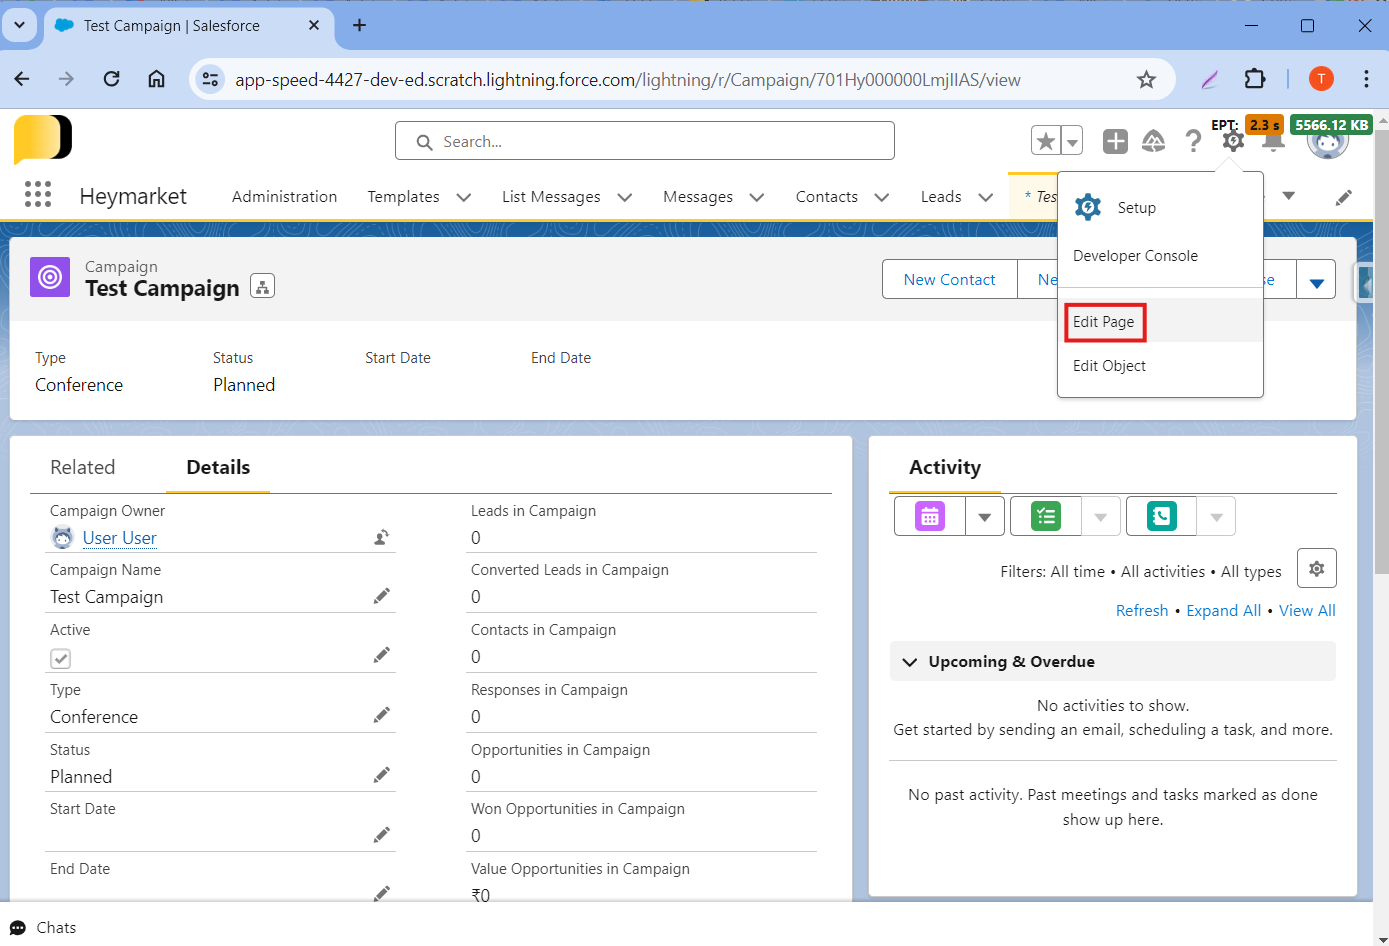Image resolution: width=1389 pixels, height=946 pixels.
Task: Bookmark this page with star icon
Action: click(1146, 79)
